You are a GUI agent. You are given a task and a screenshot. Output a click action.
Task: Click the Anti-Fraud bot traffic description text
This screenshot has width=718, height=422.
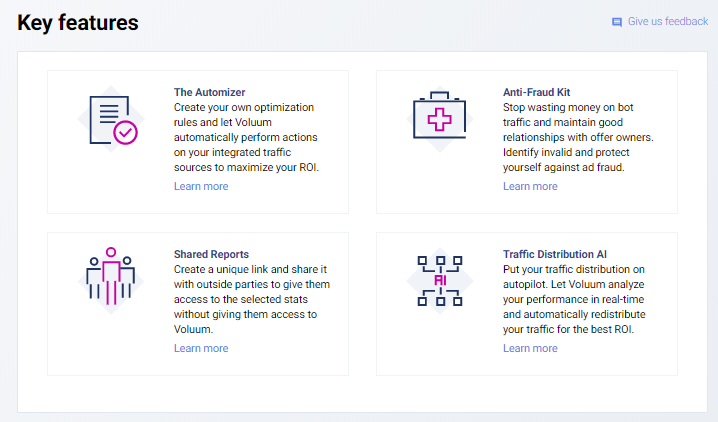coord(578,137)
